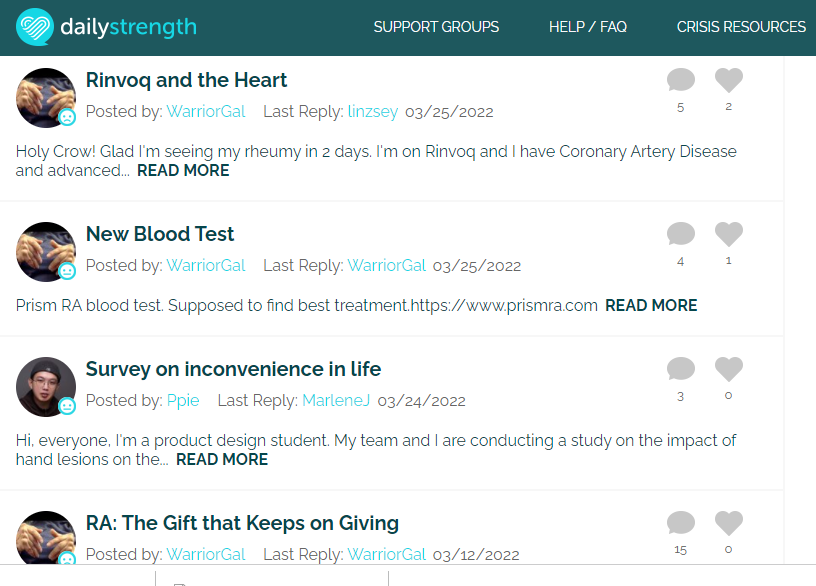
Task: Open Support Groups menu
Action: pyautogui.click(x=436, y=27)
